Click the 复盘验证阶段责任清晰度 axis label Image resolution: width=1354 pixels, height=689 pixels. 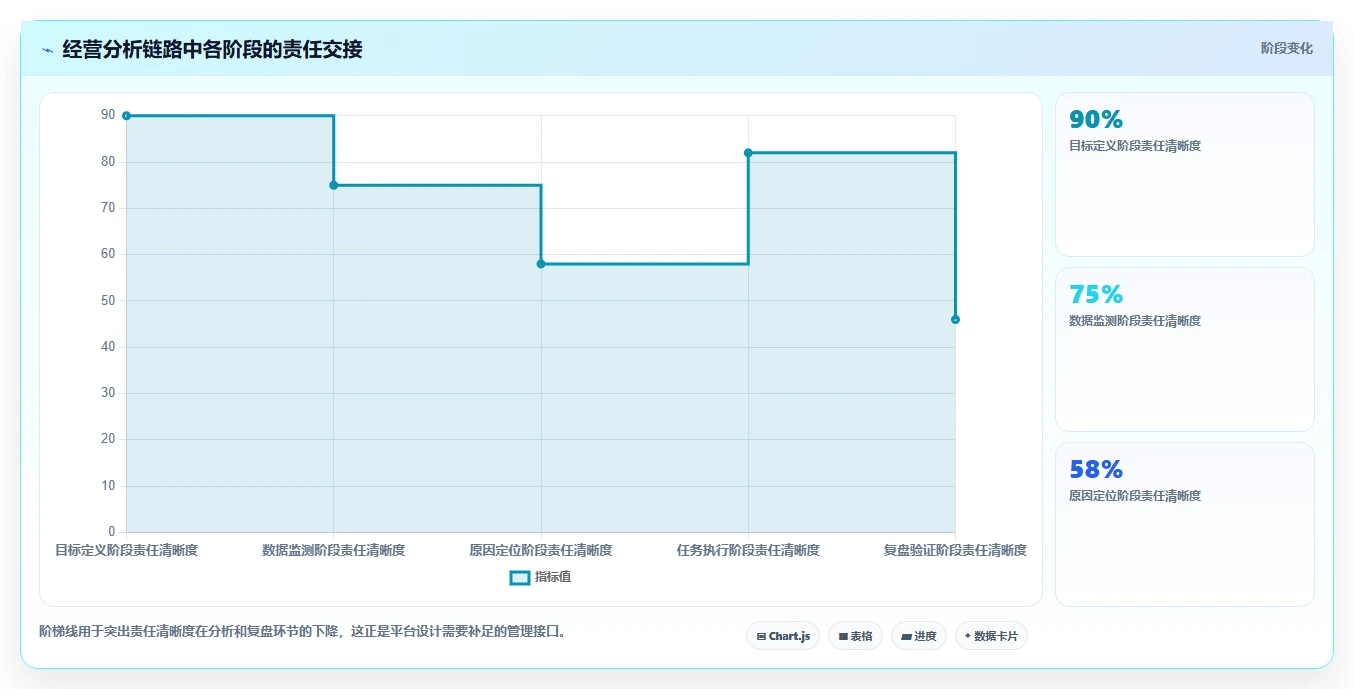pos(955,550)
